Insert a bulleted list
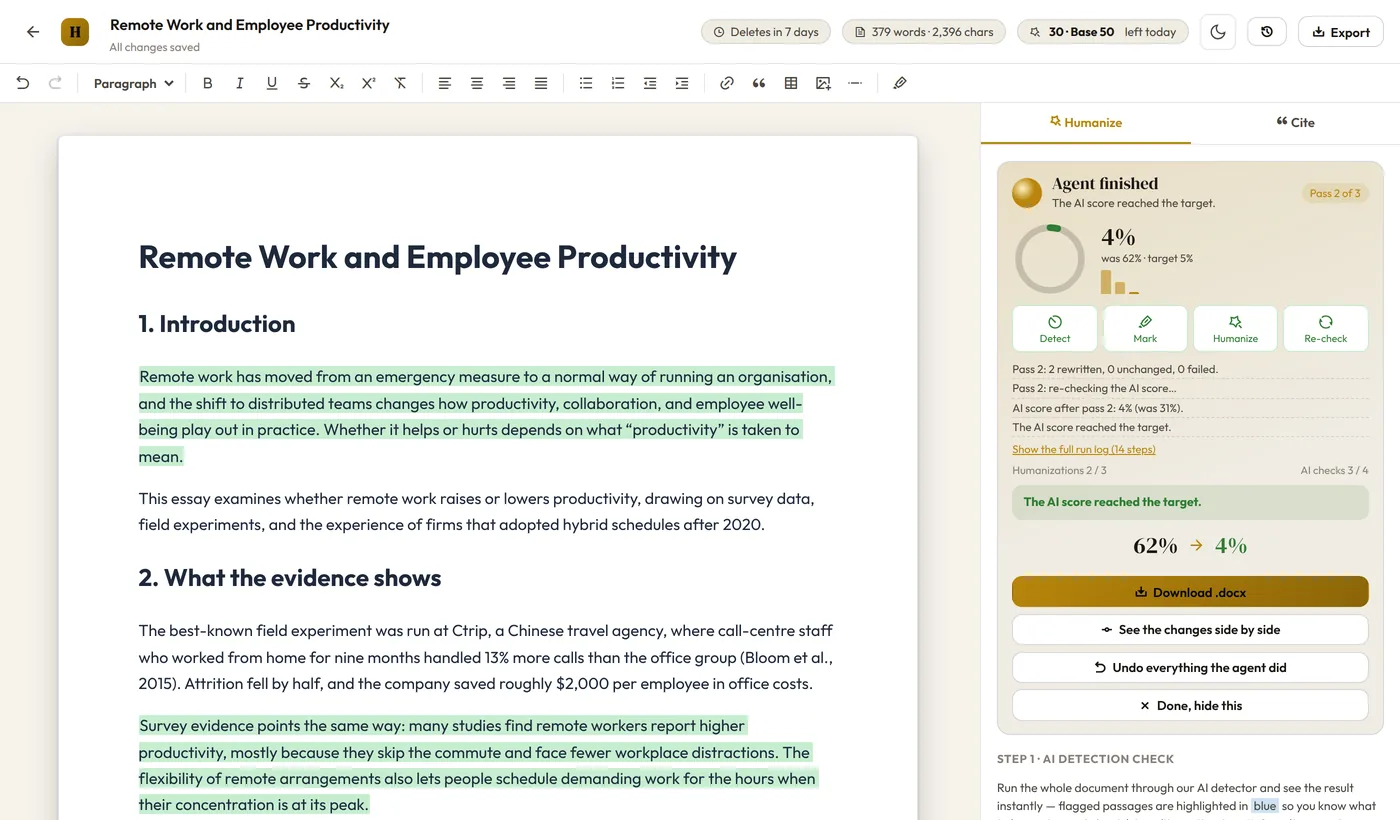 [586, 84]
